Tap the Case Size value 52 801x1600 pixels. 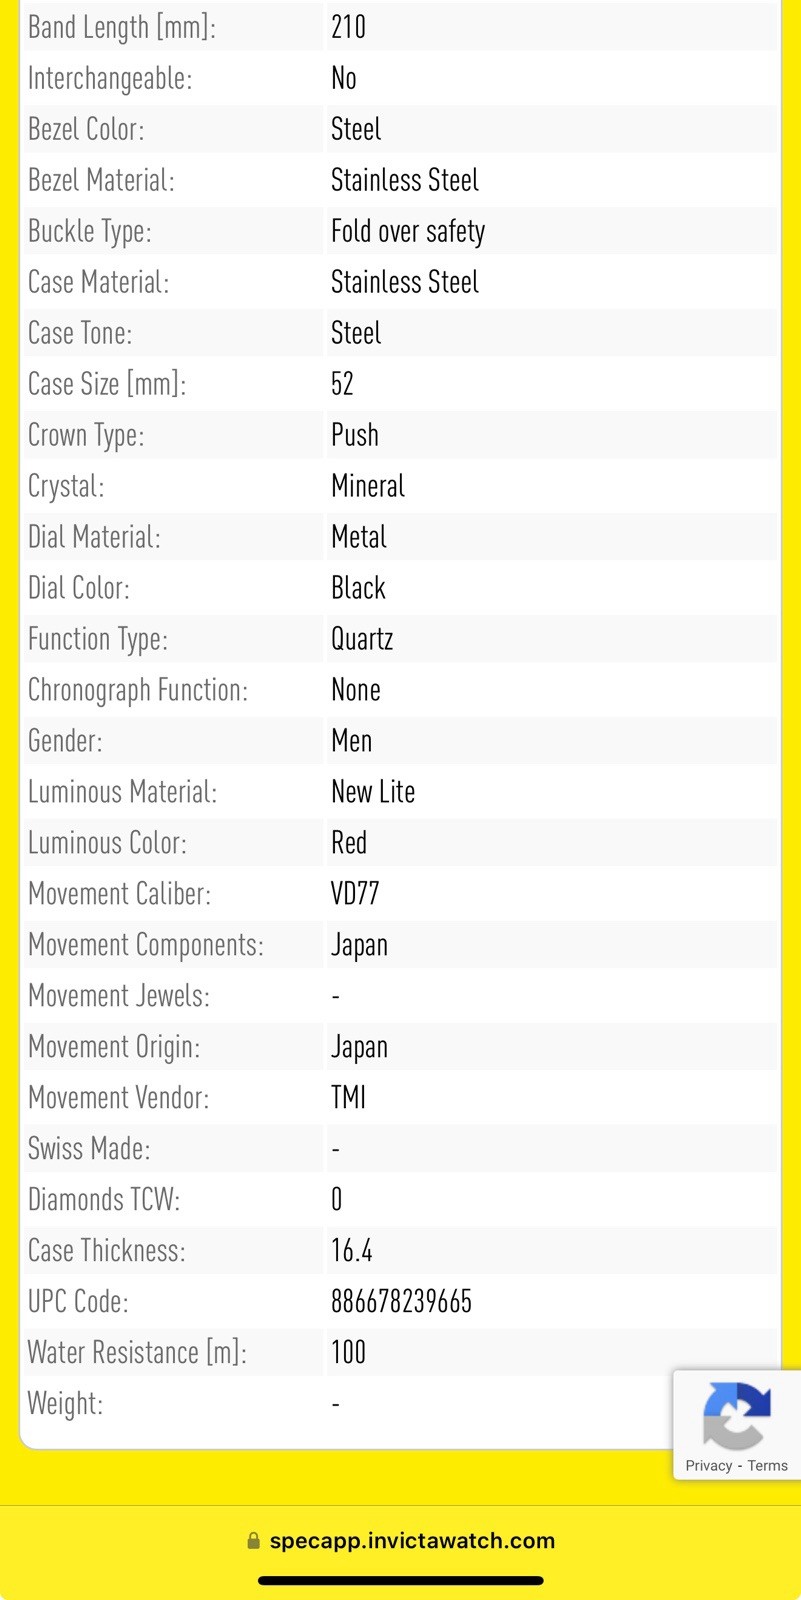pos(342,383)
